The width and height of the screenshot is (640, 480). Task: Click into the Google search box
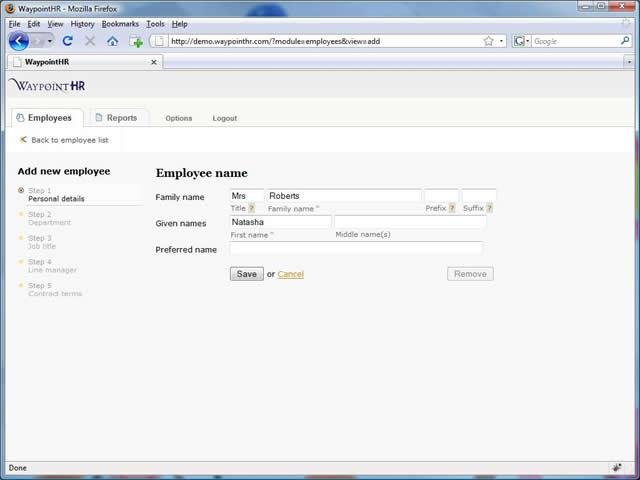point(576,41)
